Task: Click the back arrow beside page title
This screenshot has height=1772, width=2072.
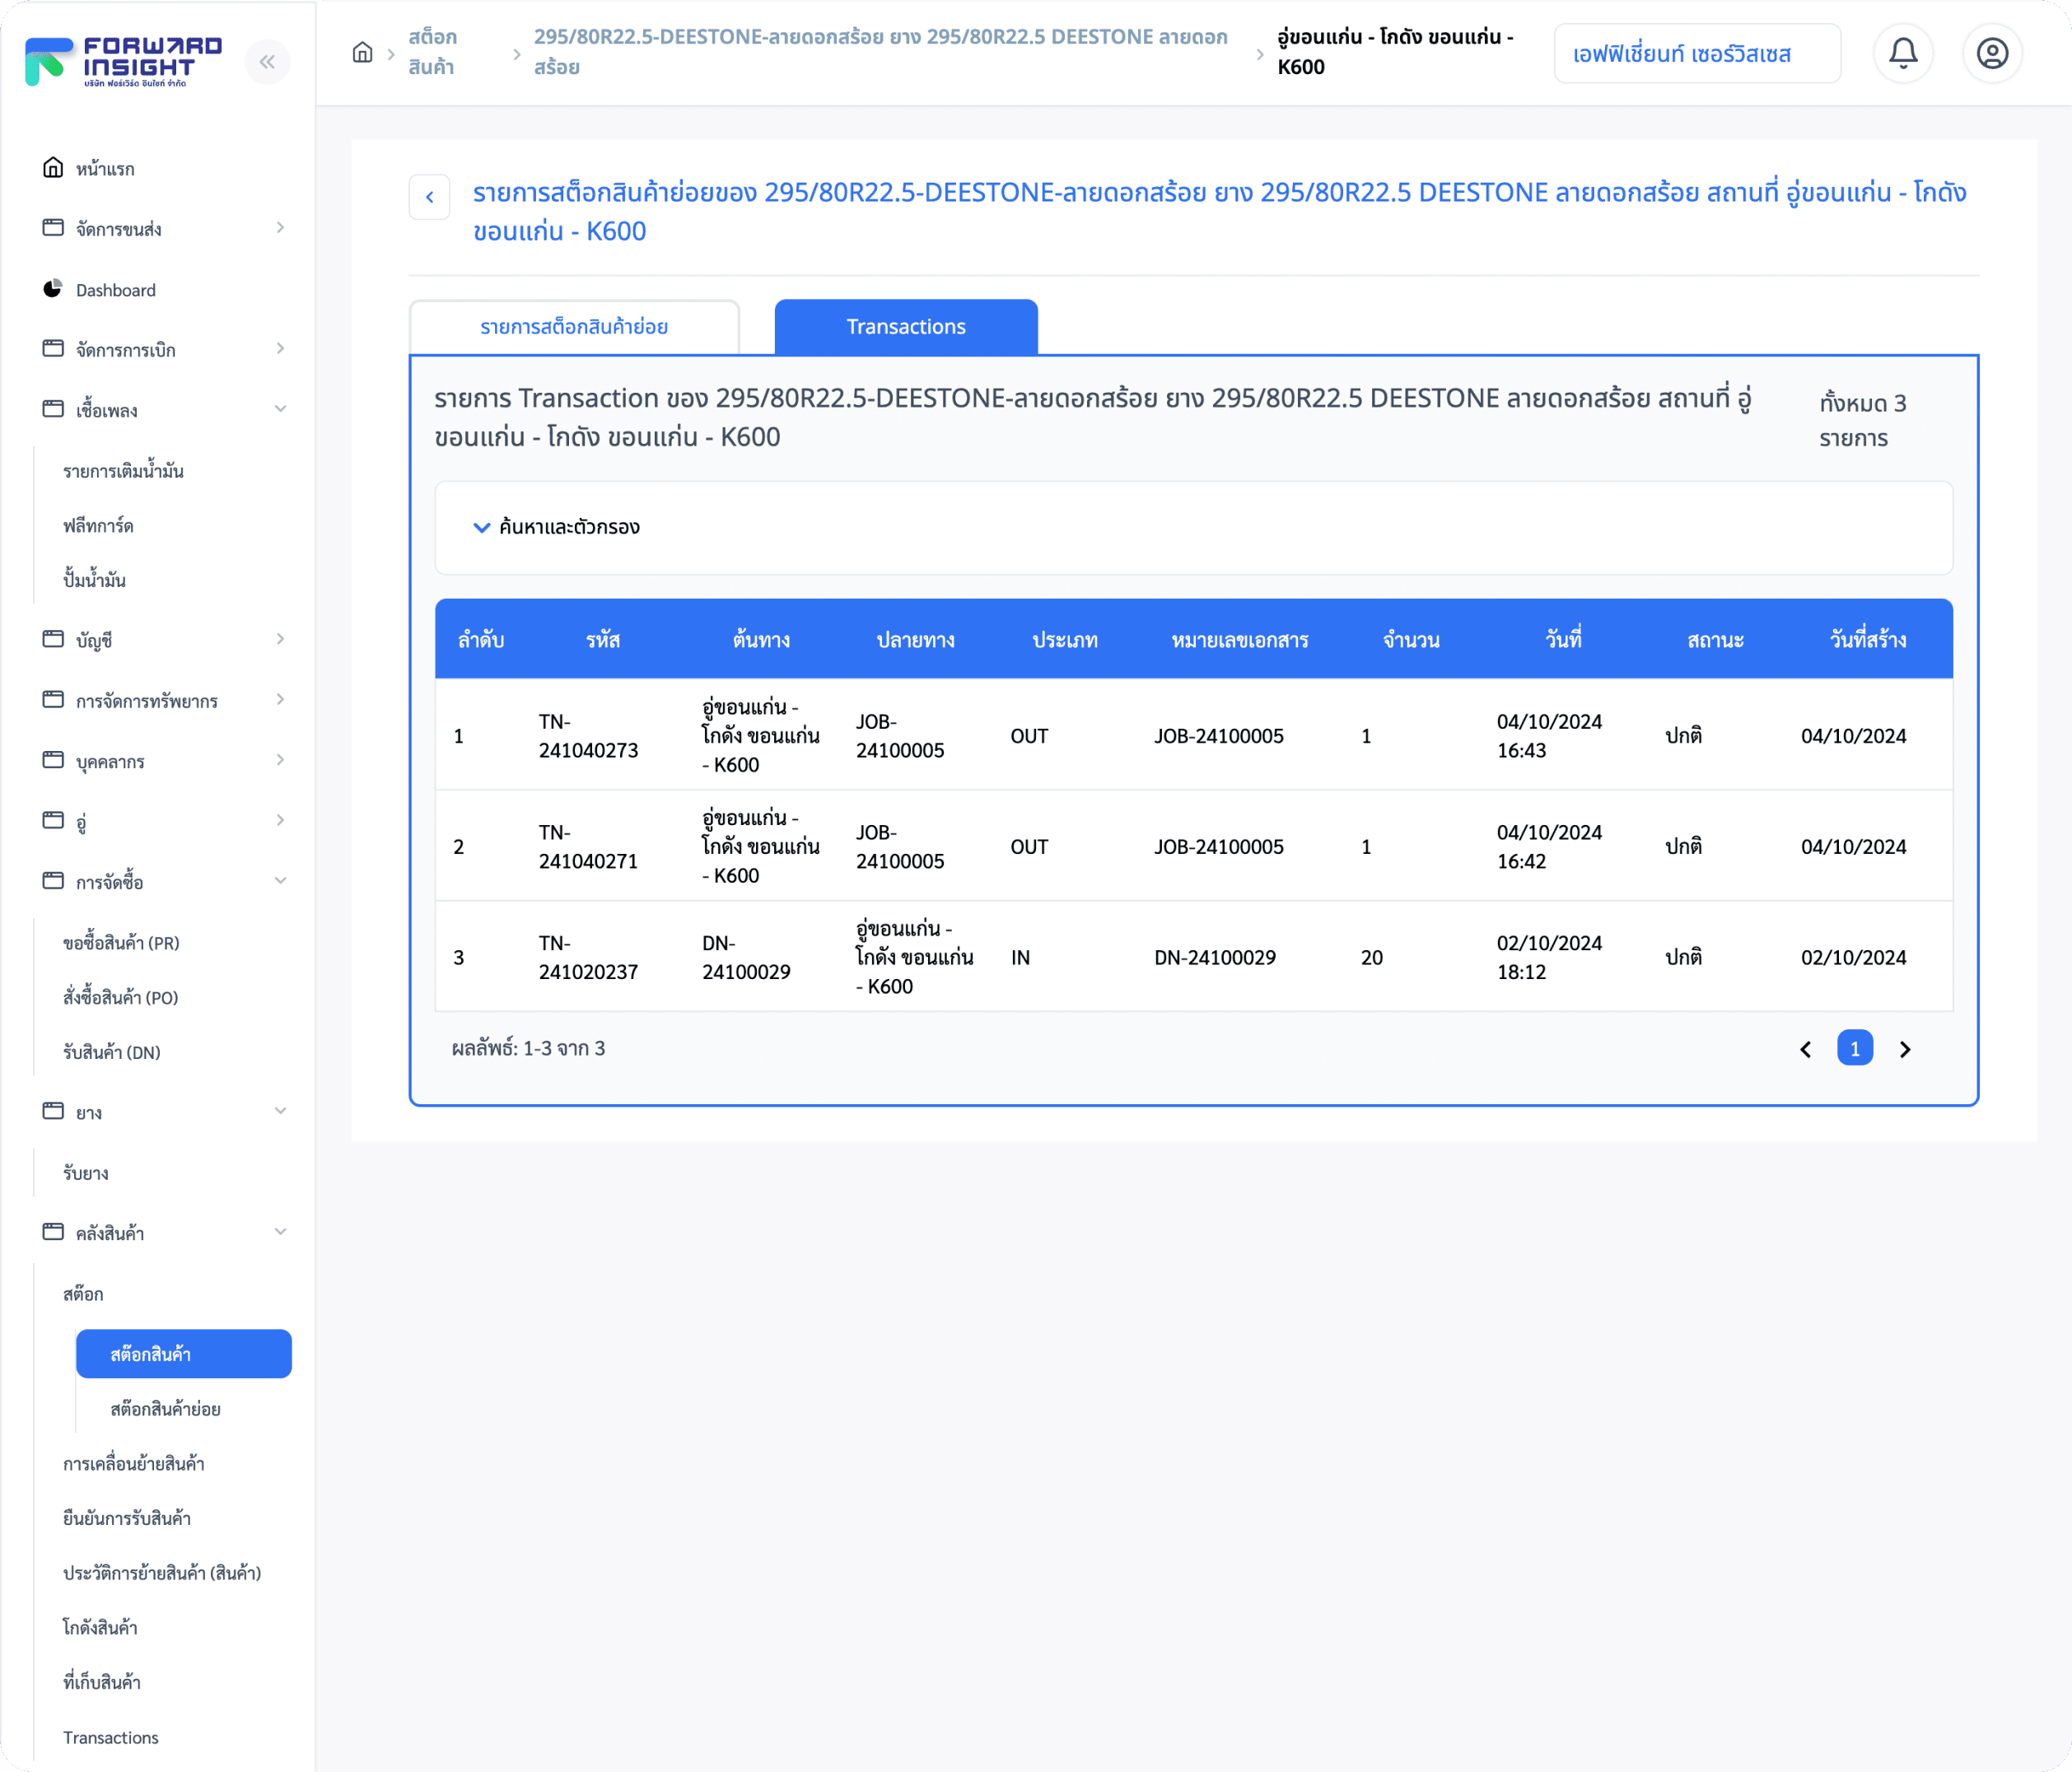Action: coord(430,197)
